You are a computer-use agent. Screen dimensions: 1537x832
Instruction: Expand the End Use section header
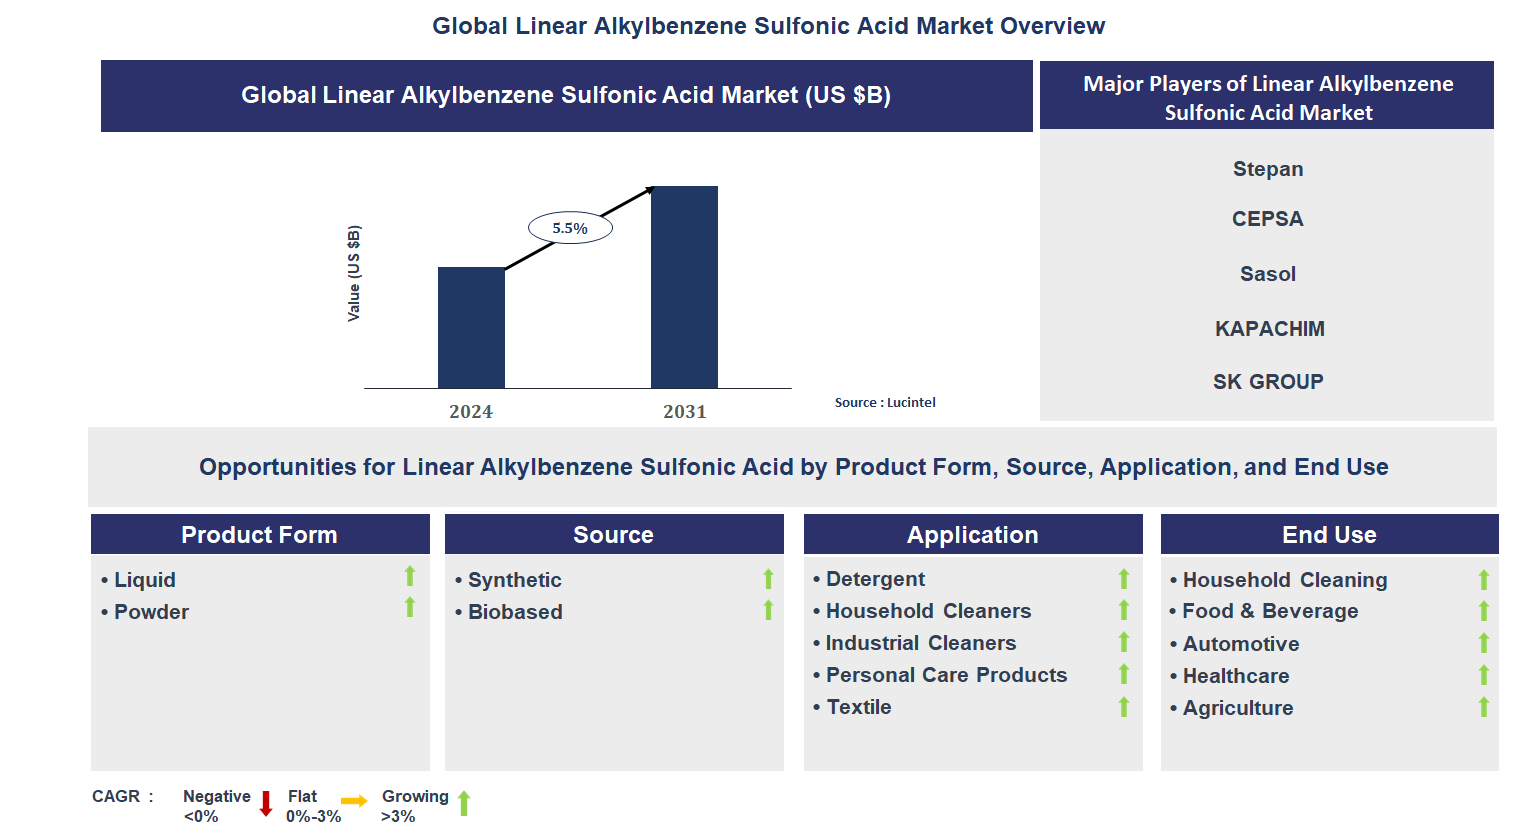click(1330, 534)
